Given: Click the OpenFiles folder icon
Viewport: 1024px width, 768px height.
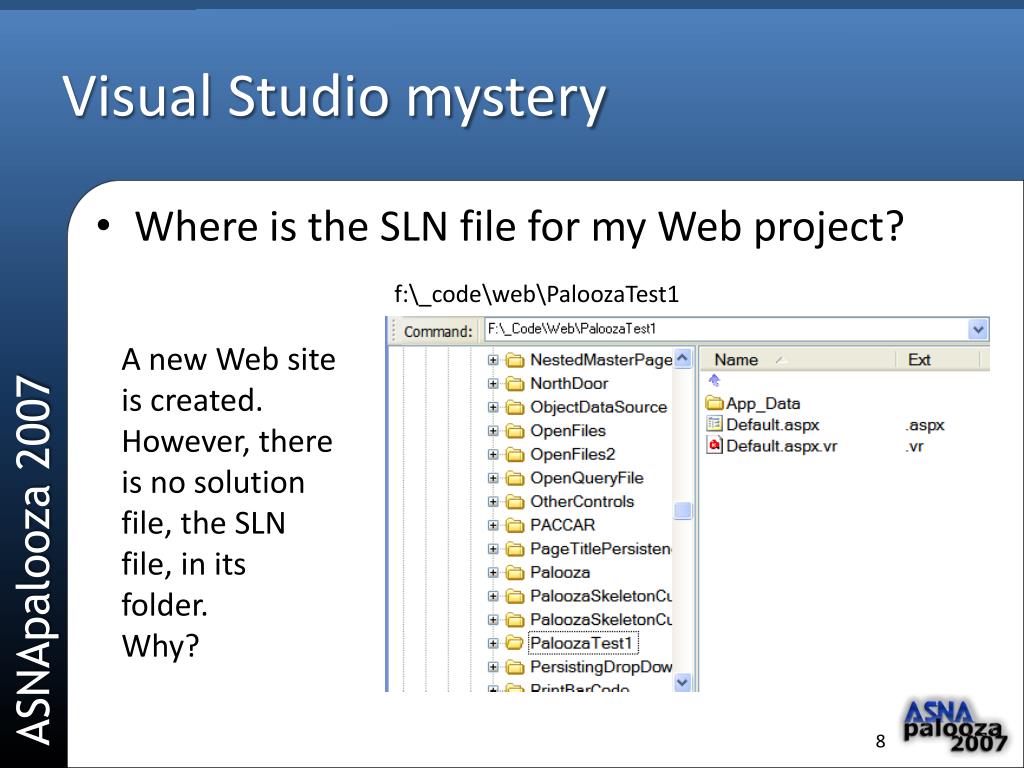Looking at the screenshot, I should 515,431.
